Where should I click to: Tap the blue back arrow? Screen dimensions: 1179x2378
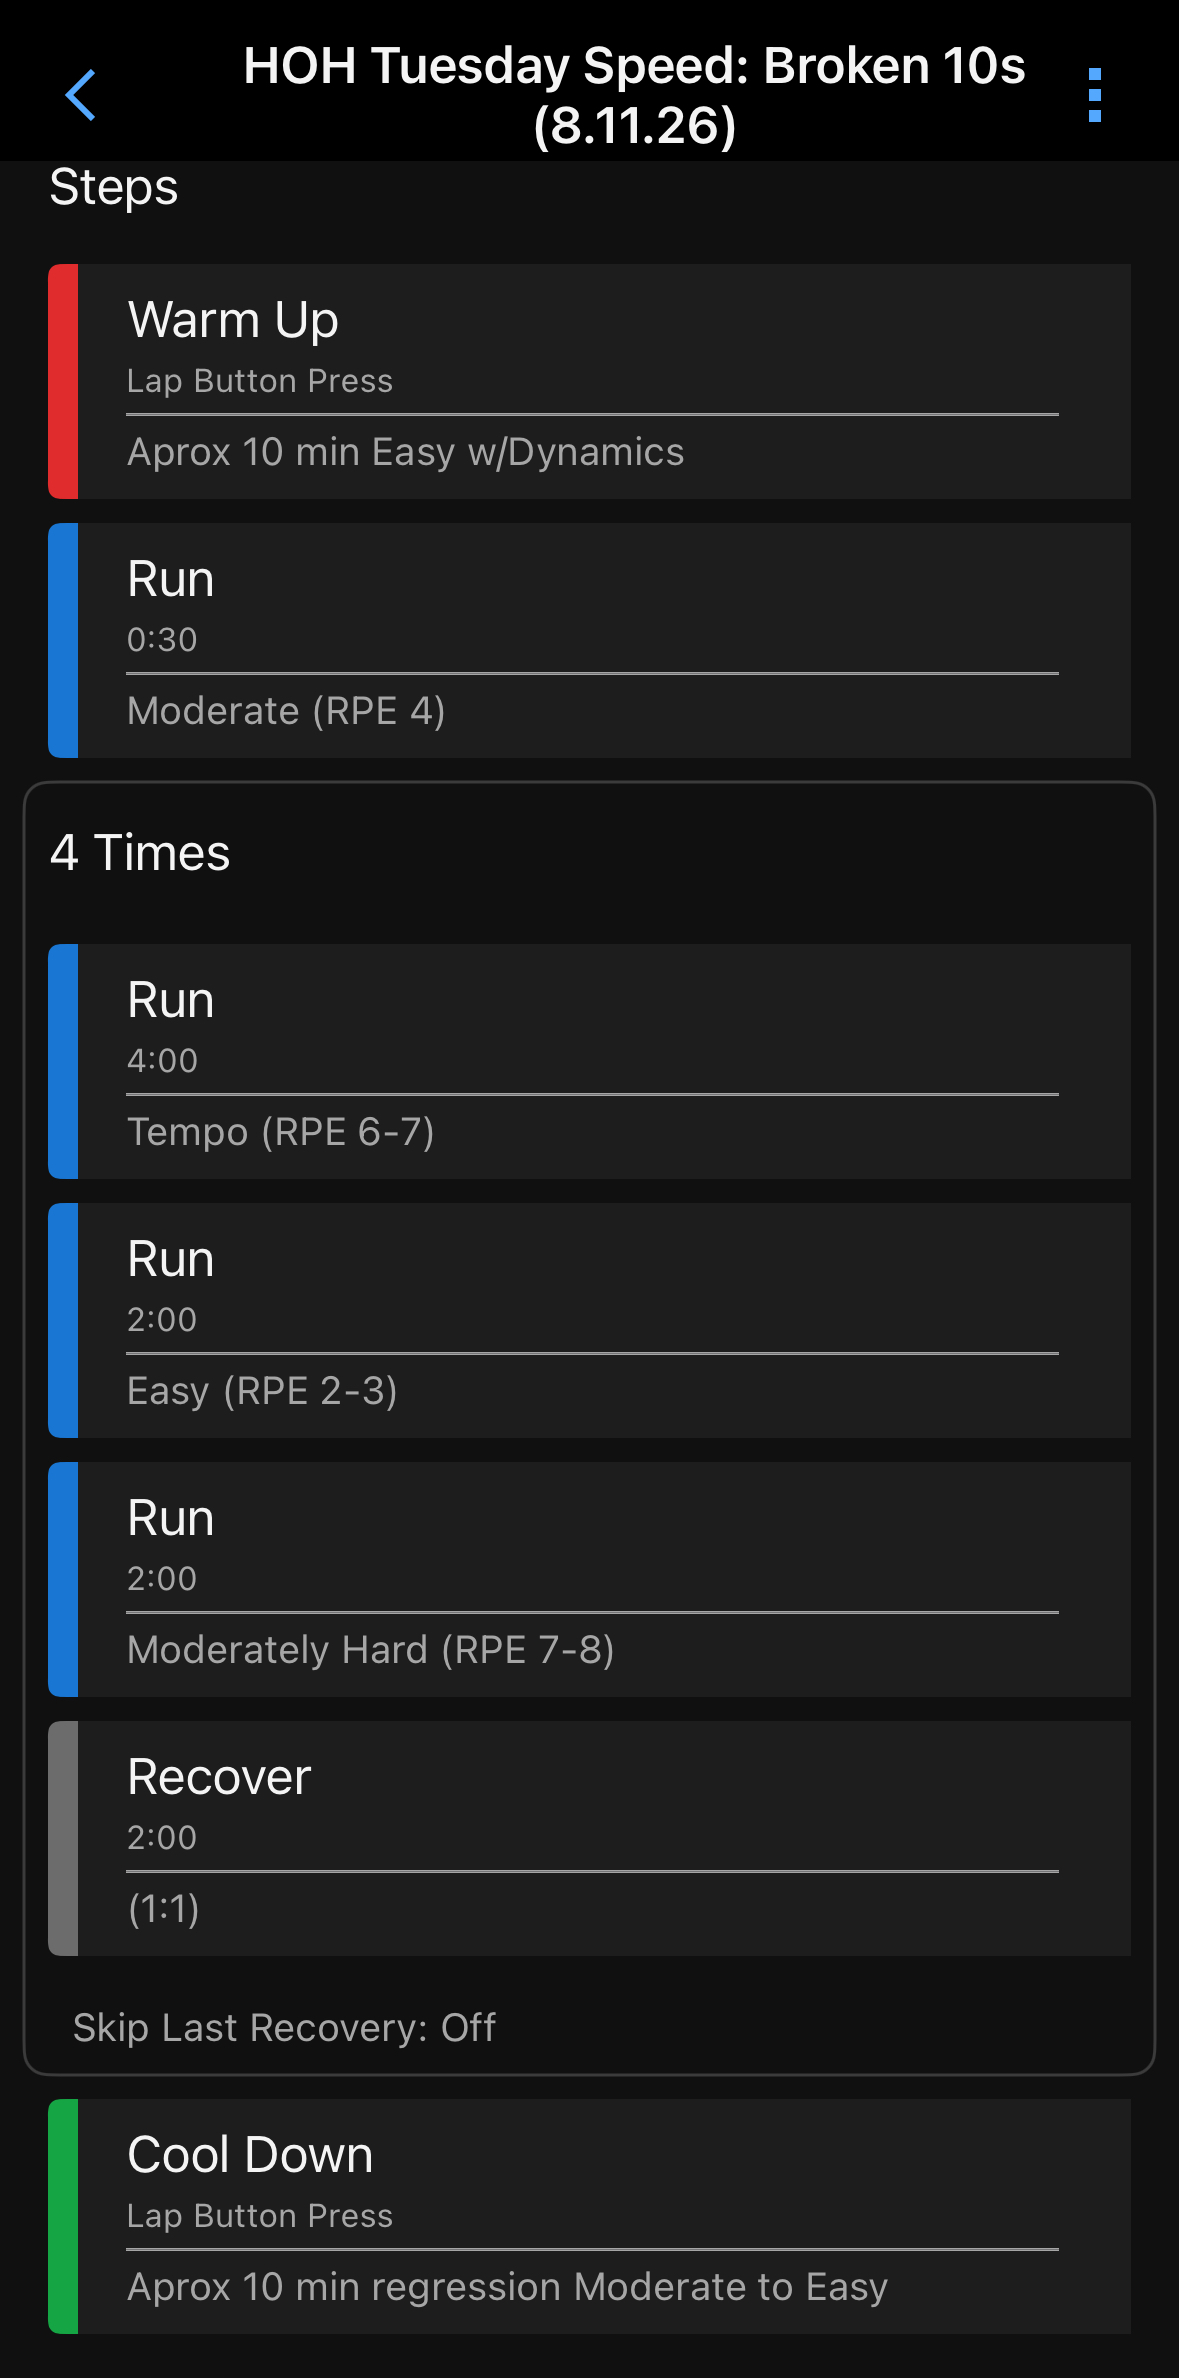pos(80,95)
